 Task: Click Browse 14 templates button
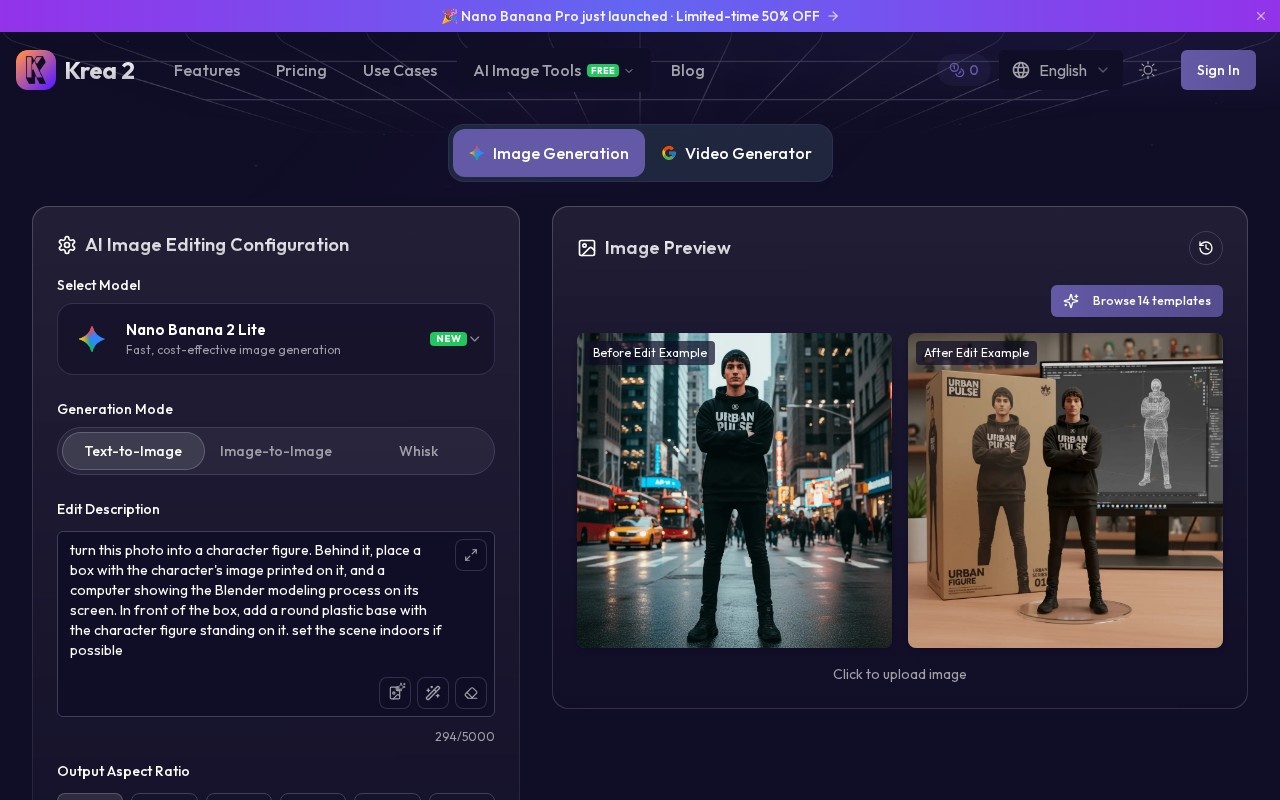1137,301
